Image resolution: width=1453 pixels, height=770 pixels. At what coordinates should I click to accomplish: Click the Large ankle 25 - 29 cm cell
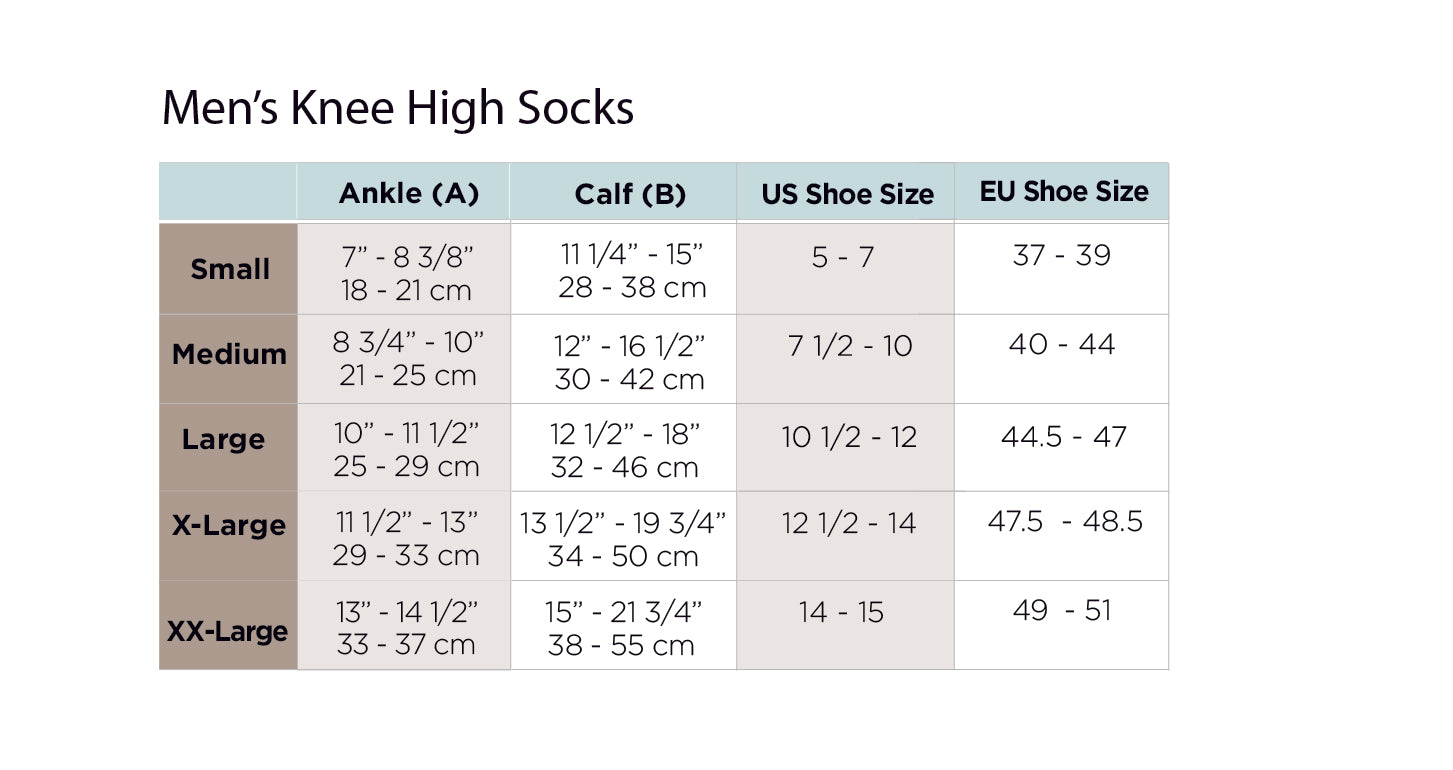click(x=406, y=466)
